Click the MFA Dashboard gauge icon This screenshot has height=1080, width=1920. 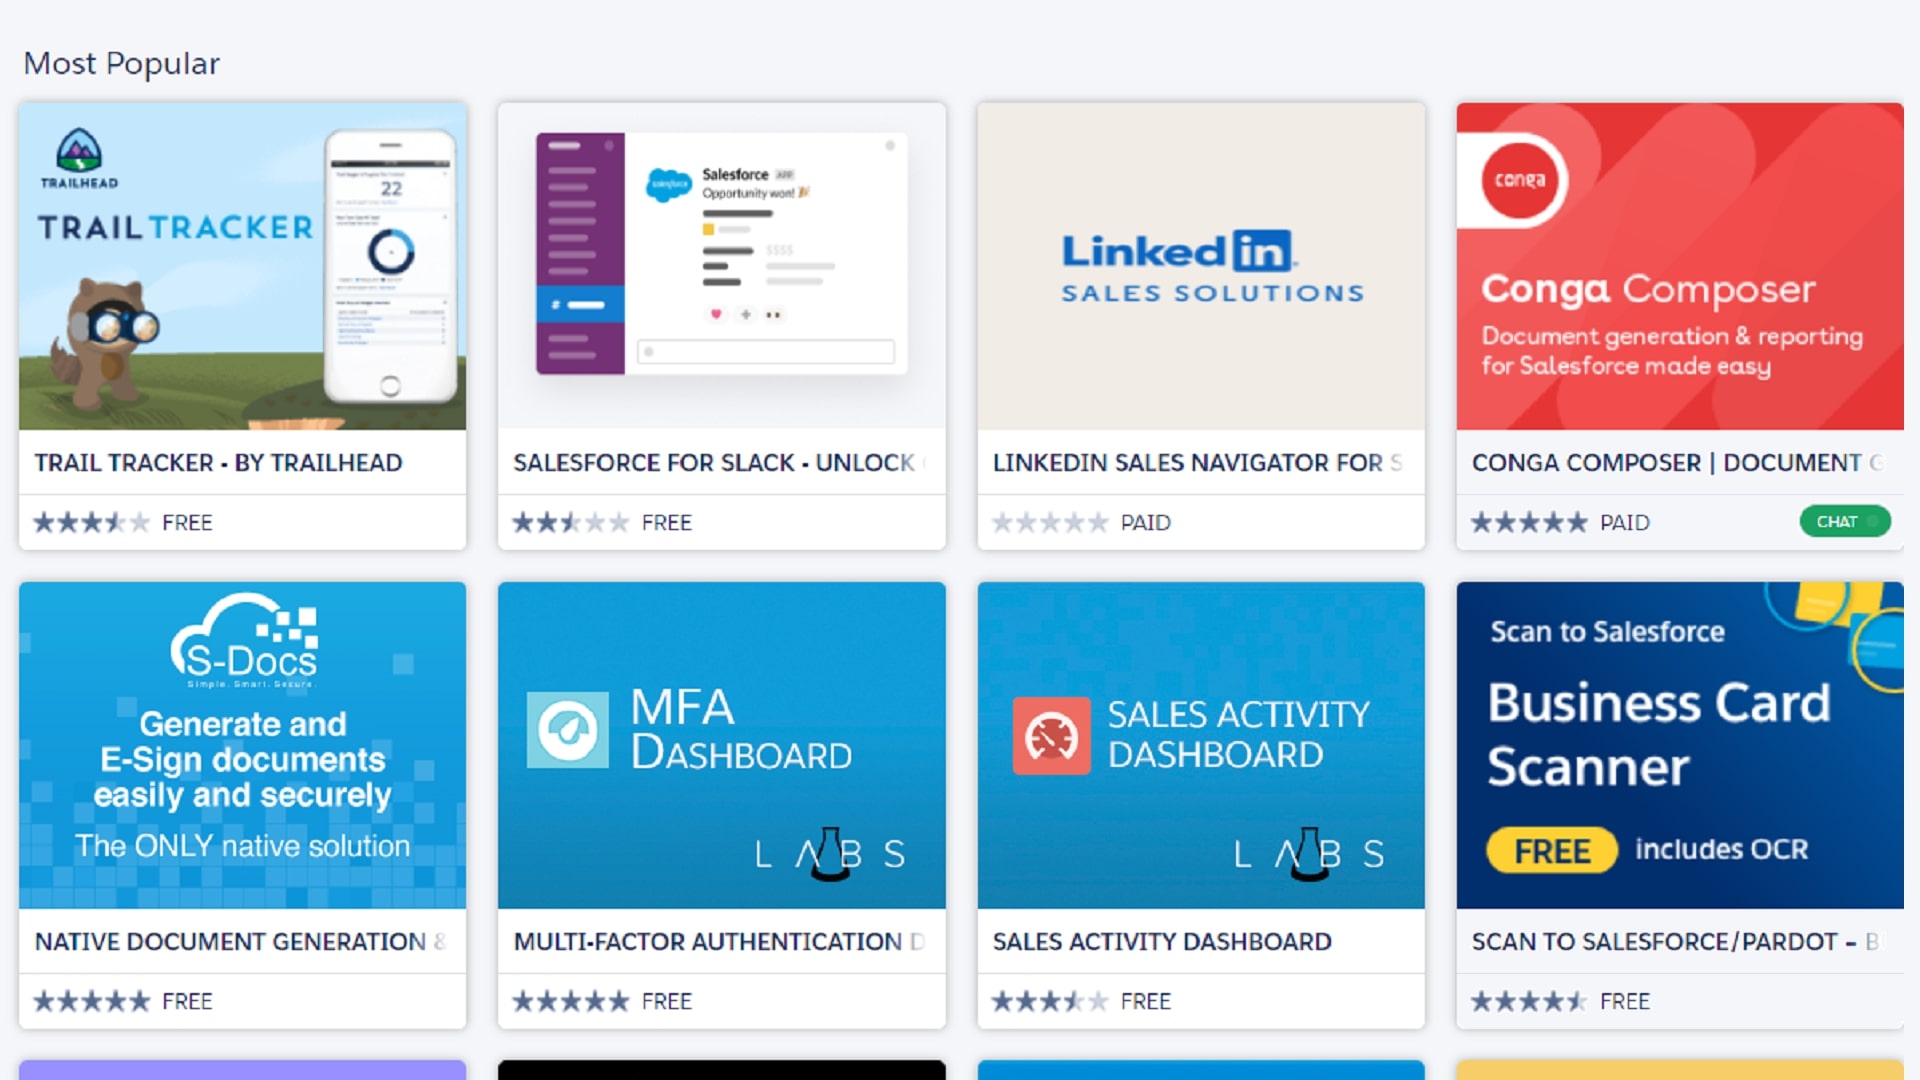(568, 730)
